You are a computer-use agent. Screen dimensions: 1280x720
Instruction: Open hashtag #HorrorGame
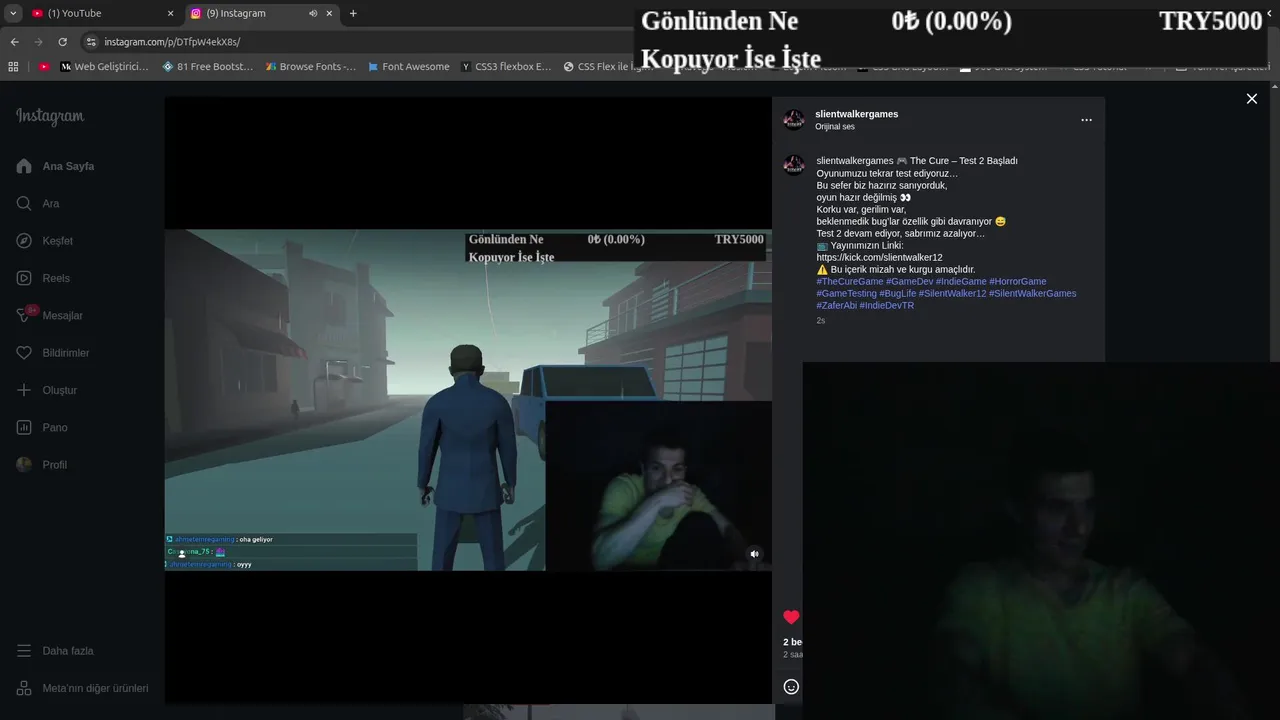tap(1018, 281)
